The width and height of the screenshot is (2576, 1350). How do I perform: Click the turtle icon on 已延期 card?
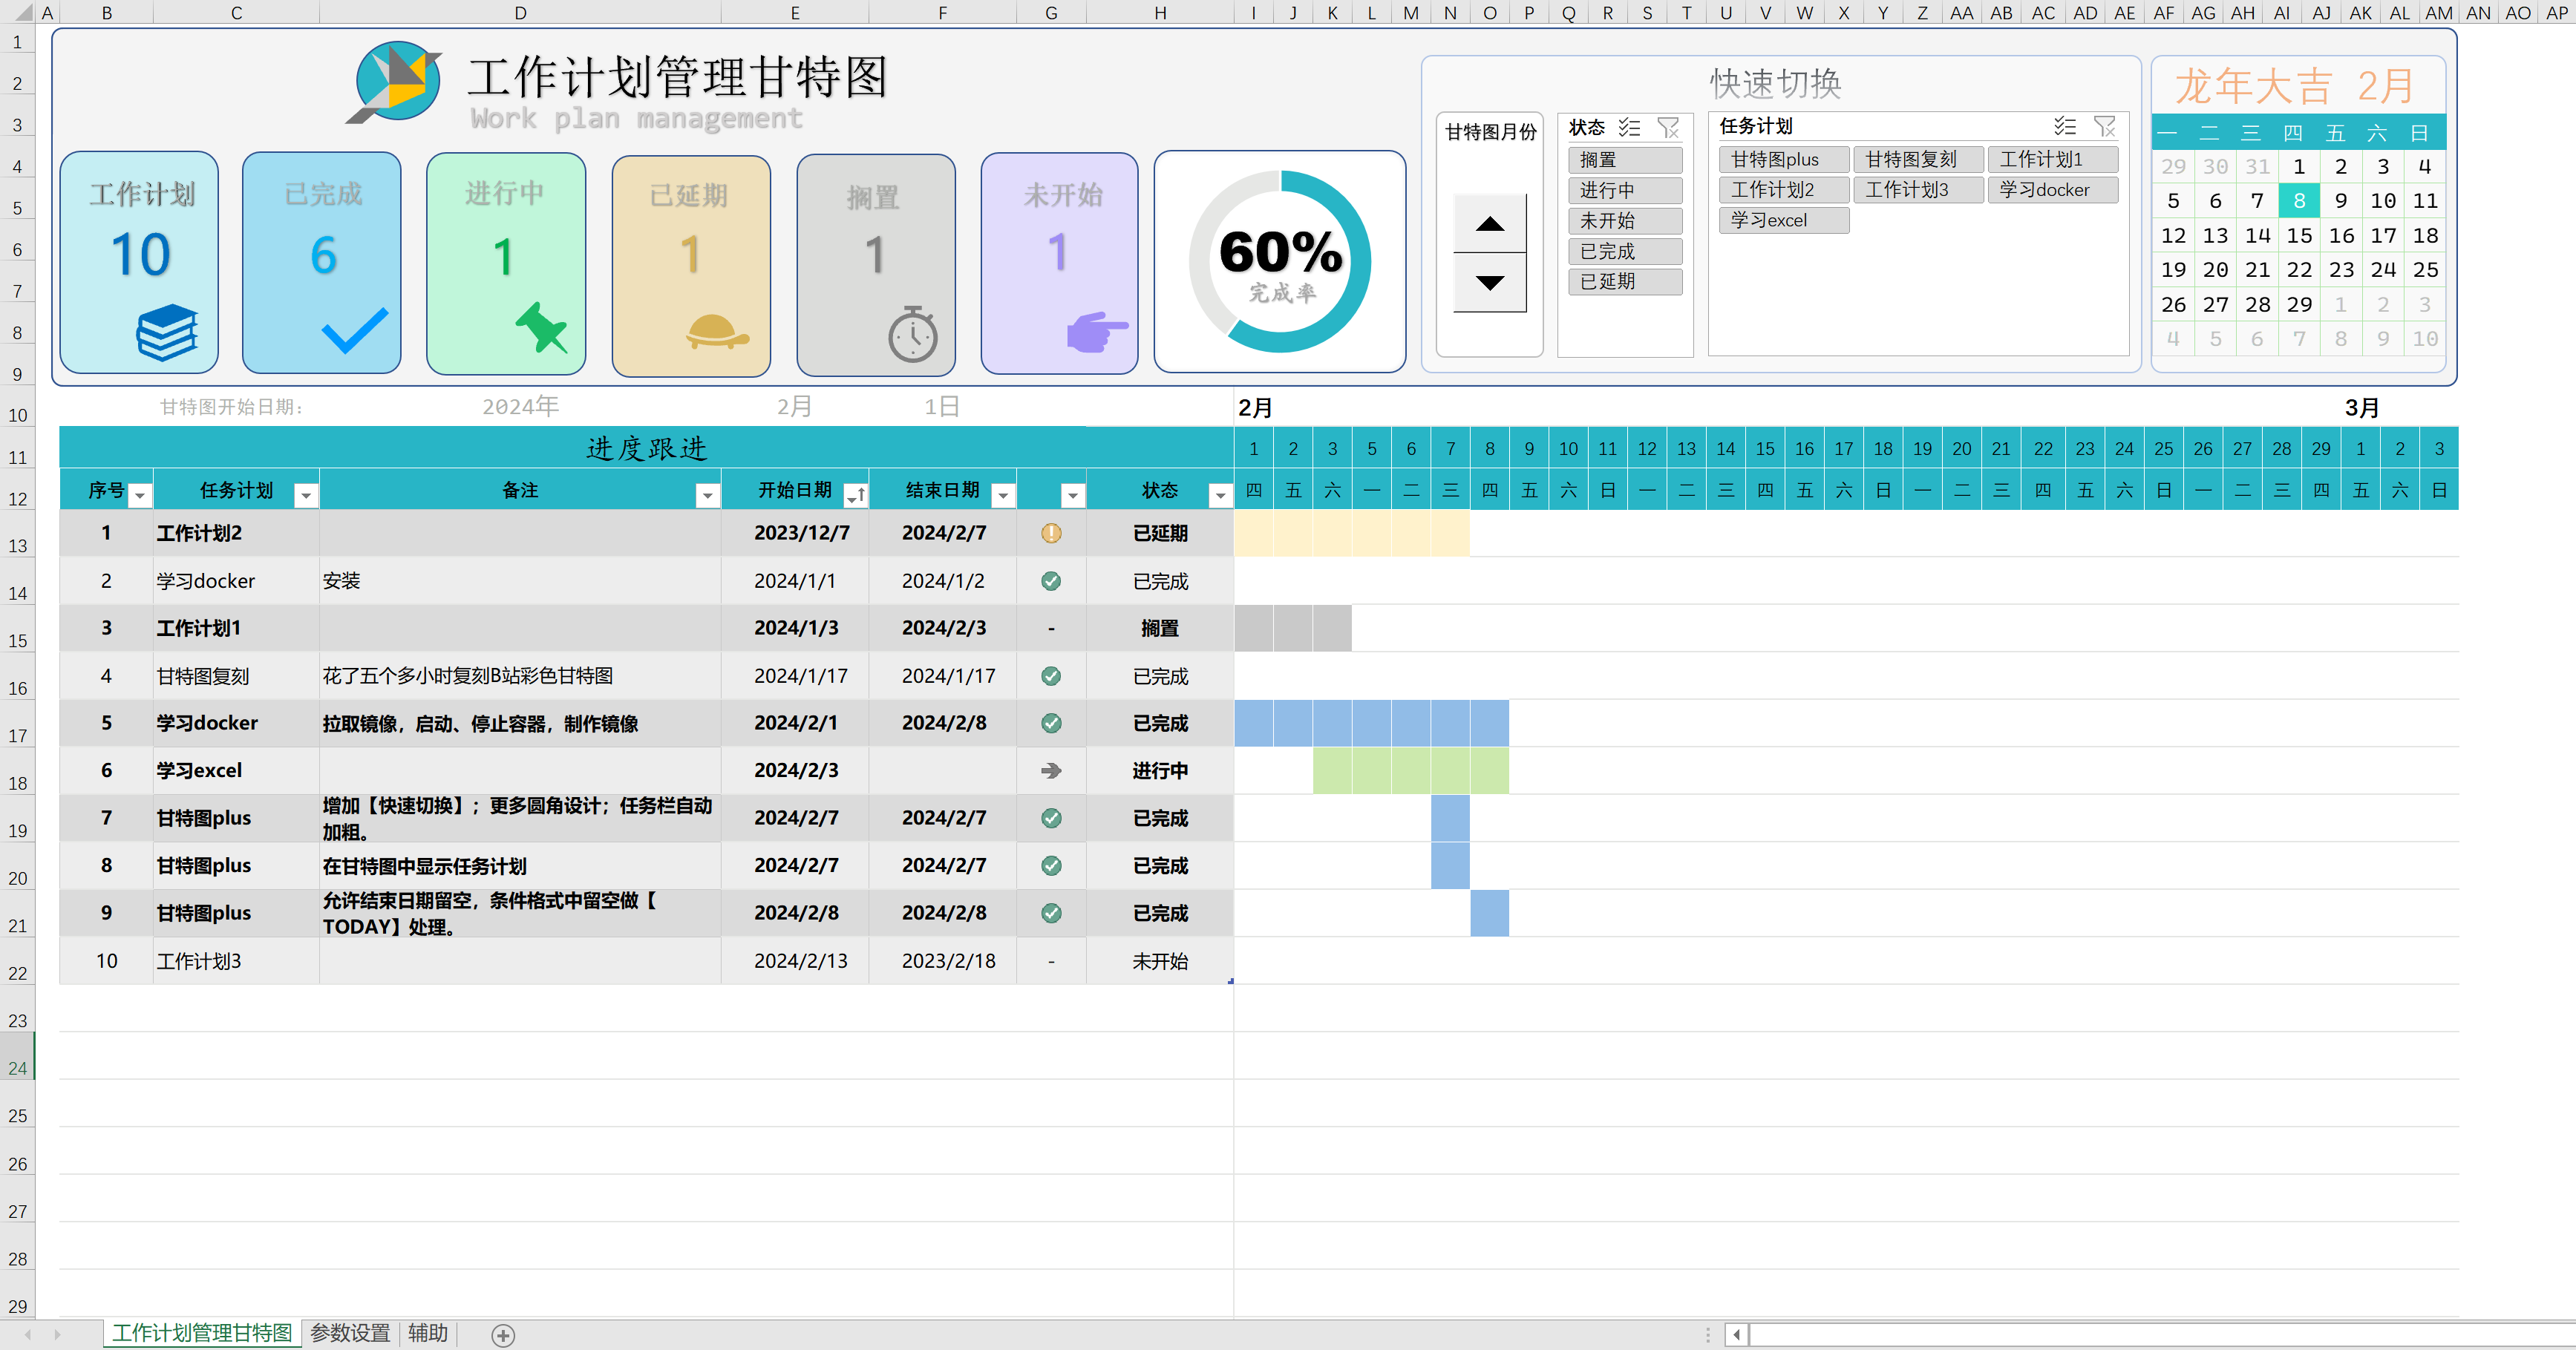click(x=716, y=331)
